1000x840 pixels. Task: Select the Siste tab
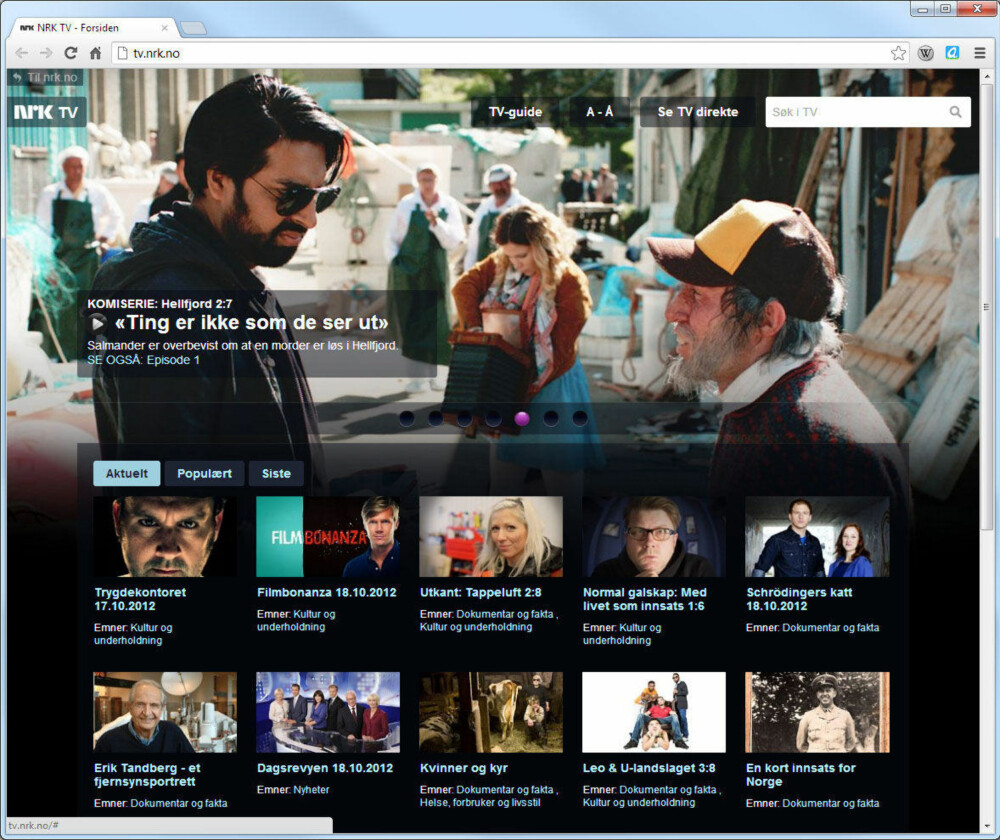[x=276, y=473]
